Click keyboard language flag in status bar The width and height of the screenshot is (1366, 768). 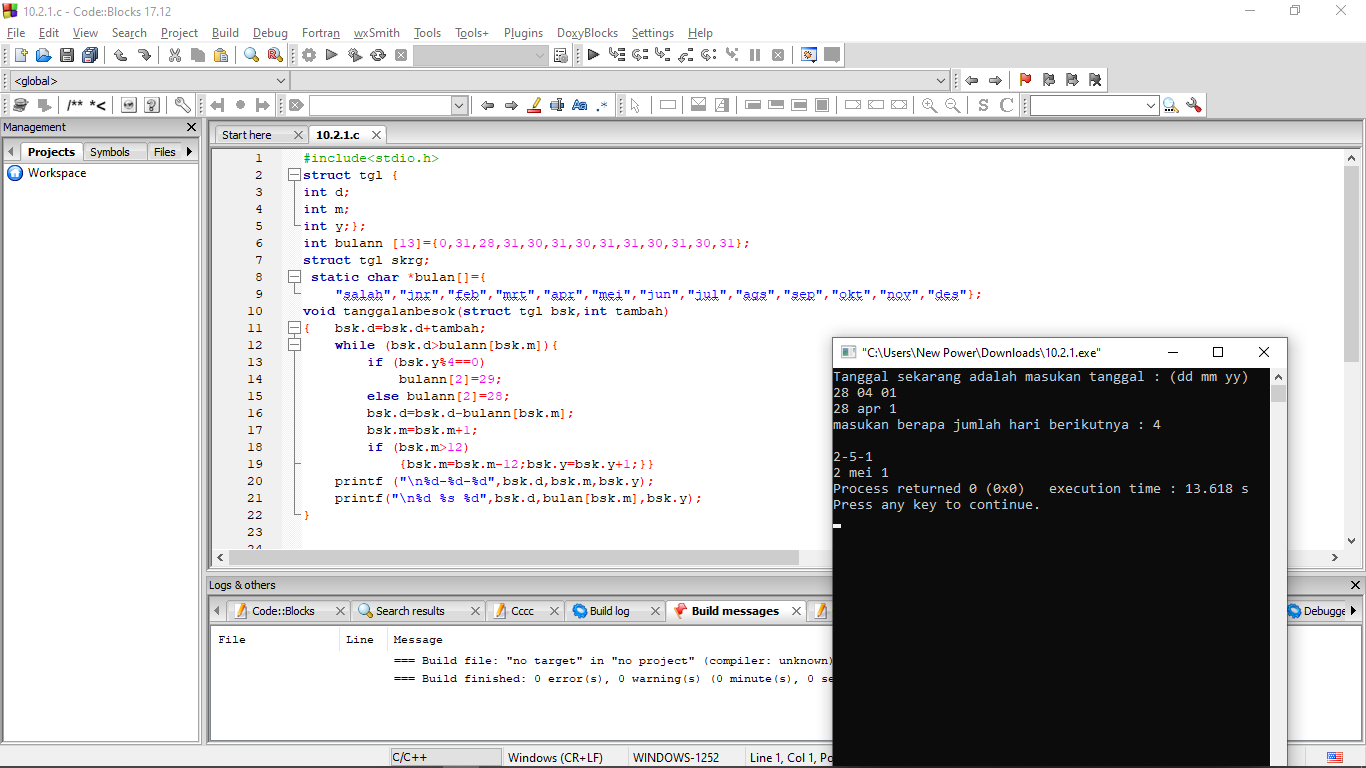(1335, 758)
